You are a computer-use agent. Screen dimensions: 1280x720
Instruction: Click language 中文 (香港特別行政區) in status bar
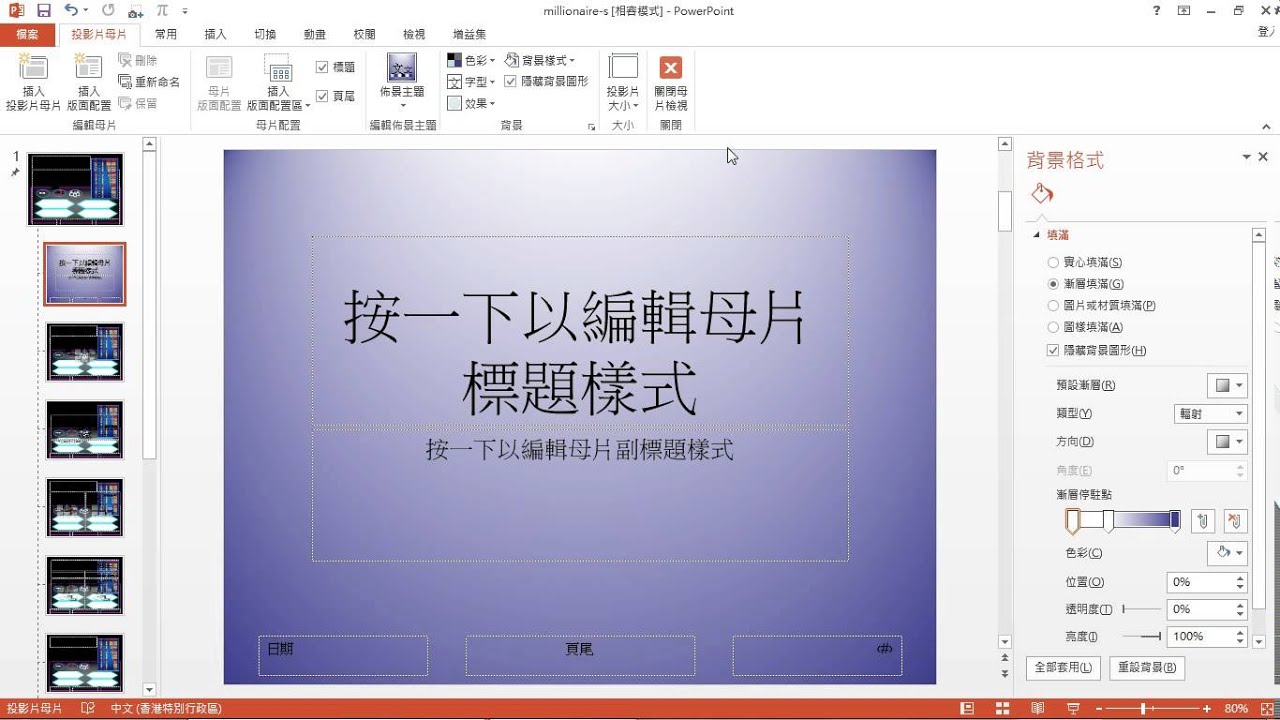pyautogui.click(x=166, y=709)
